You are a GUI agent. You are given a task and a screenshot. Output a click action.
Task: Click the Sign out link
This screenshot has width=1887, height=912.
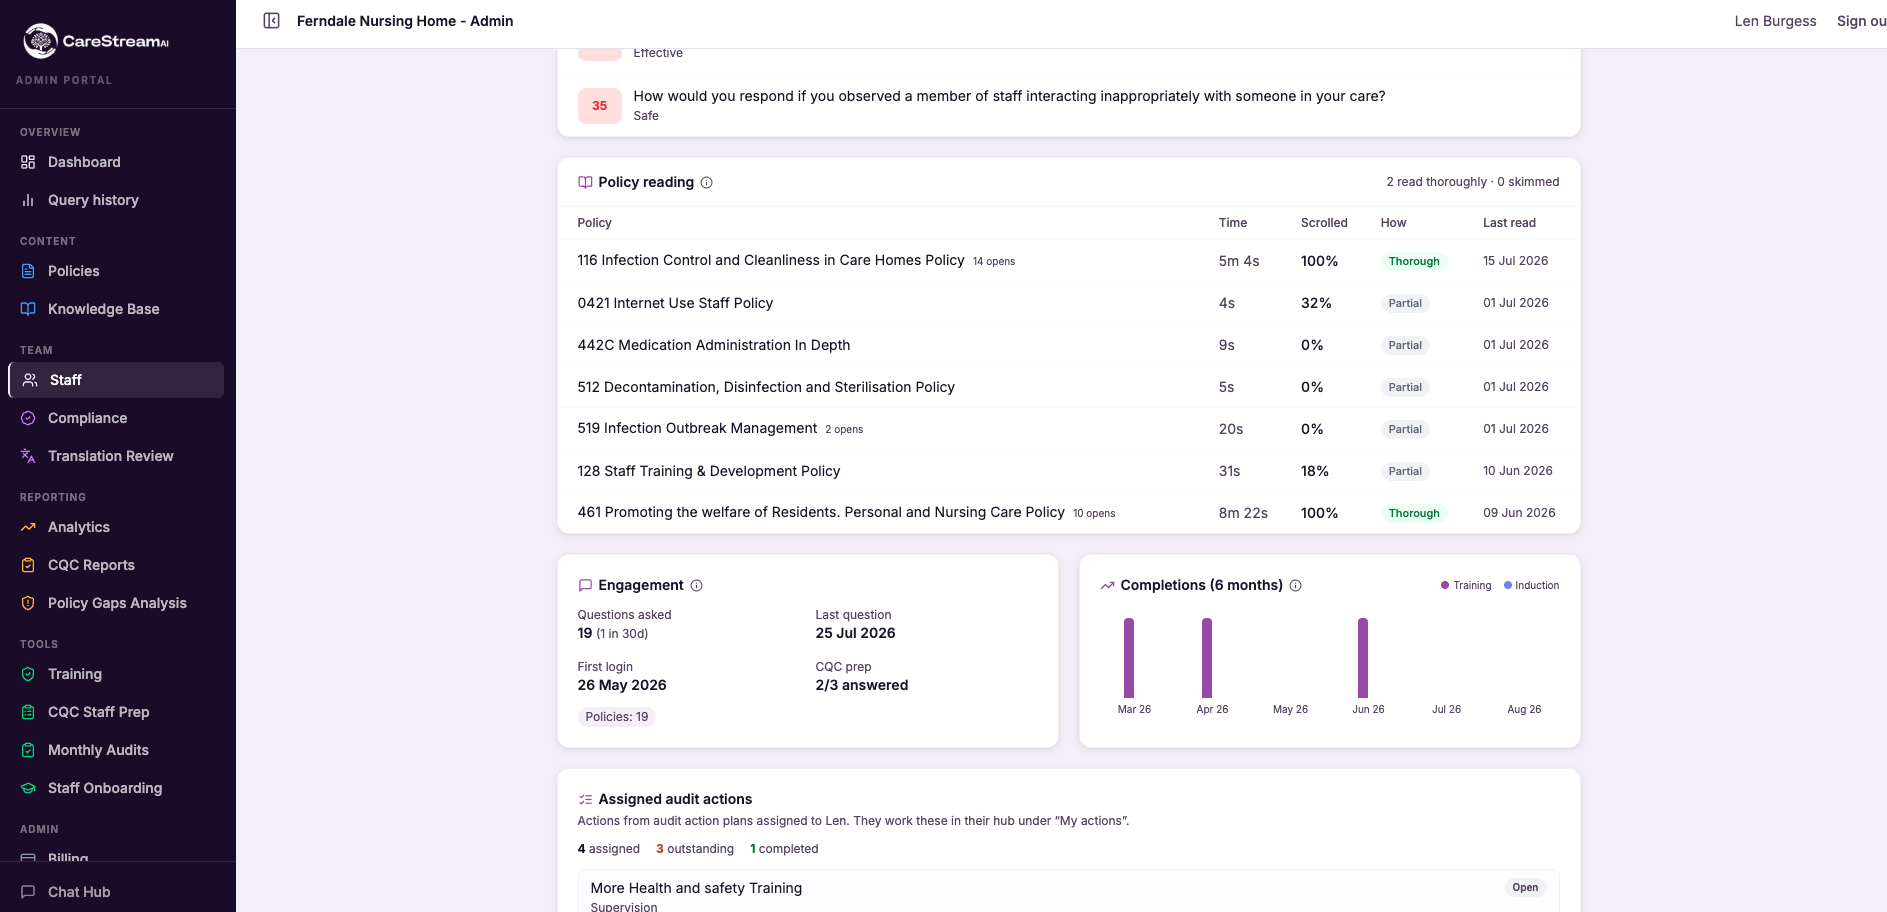[1861, 21]
